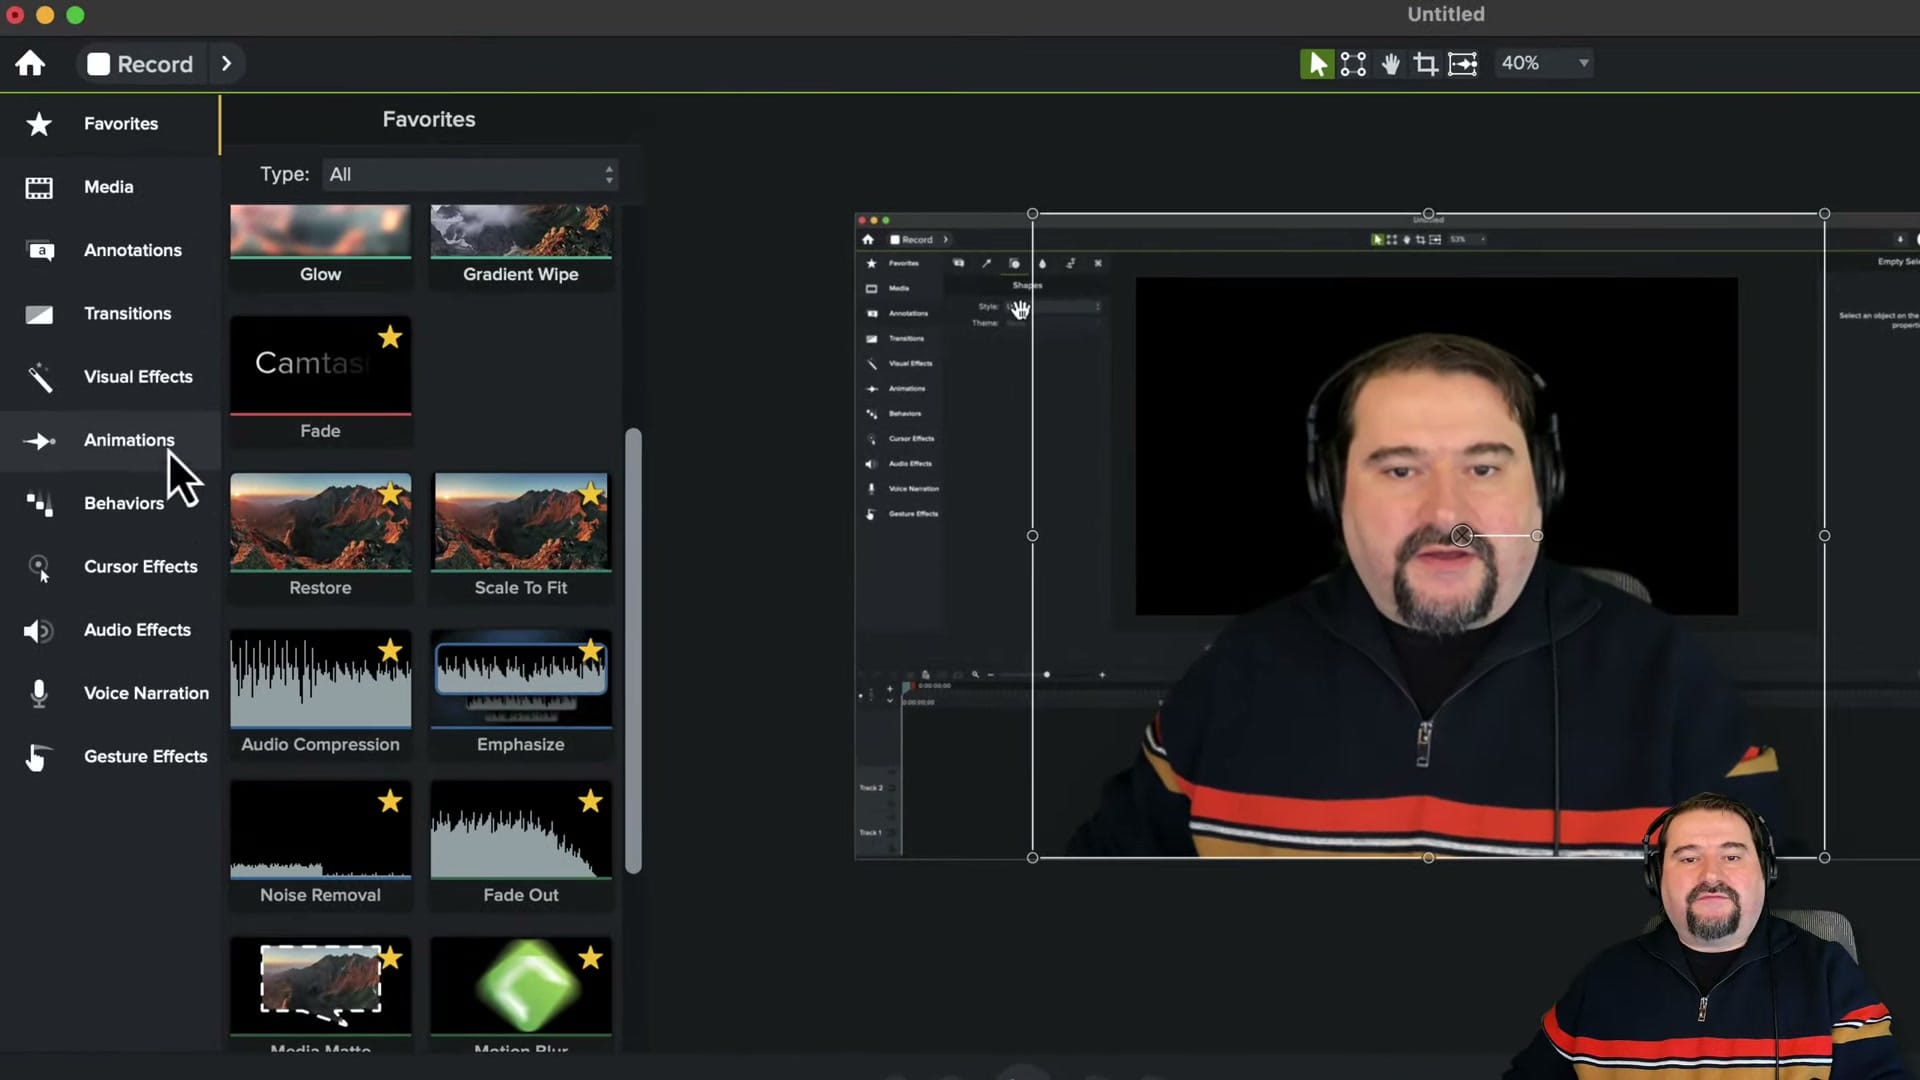Image resolution: width=1920 pixels, height=1080 pixels.
Task: Open the canvas zoom percentage dropdown
Action: click(1543, 63)
